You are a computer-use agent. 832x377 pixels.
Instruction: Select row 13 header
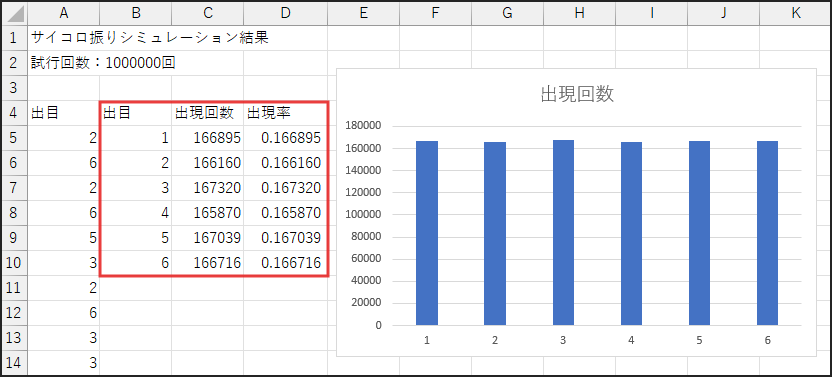[14, 337]
